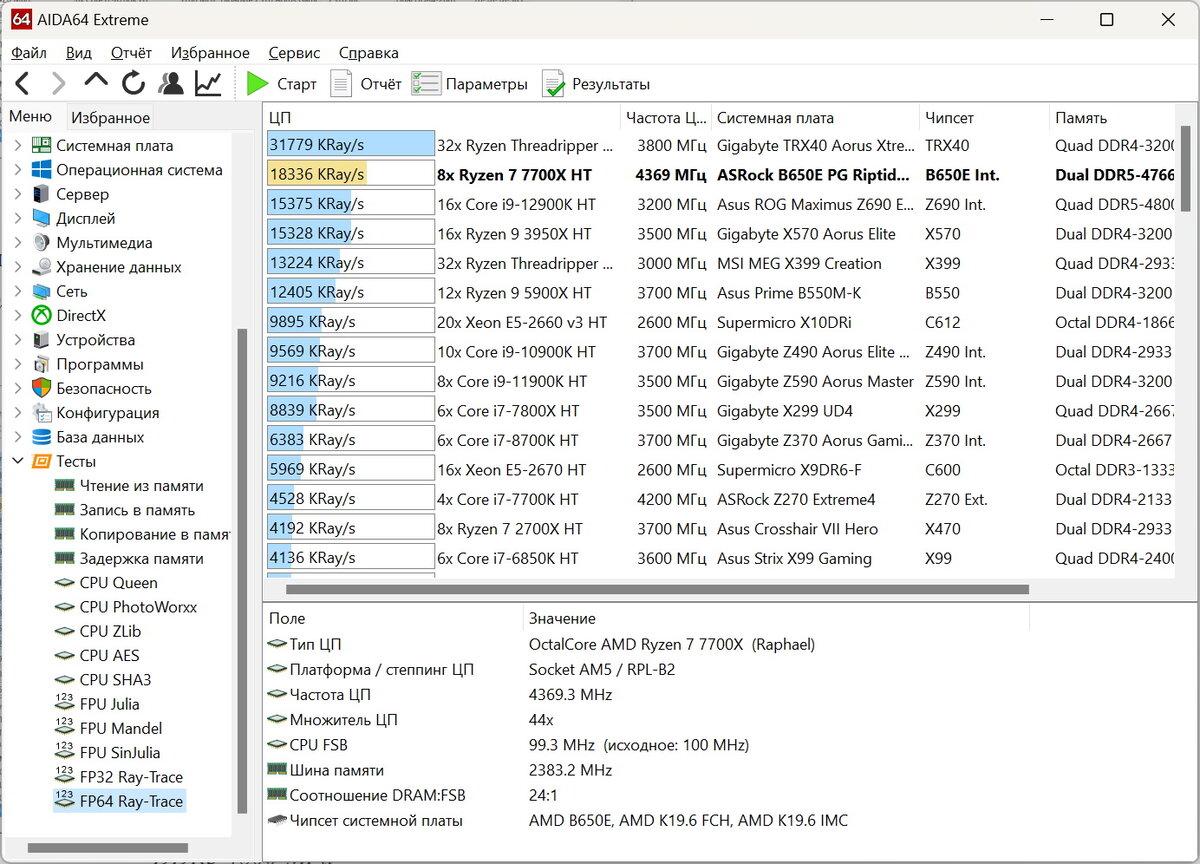Click the Мультимедиа speaker icon

tap(41, 243)
